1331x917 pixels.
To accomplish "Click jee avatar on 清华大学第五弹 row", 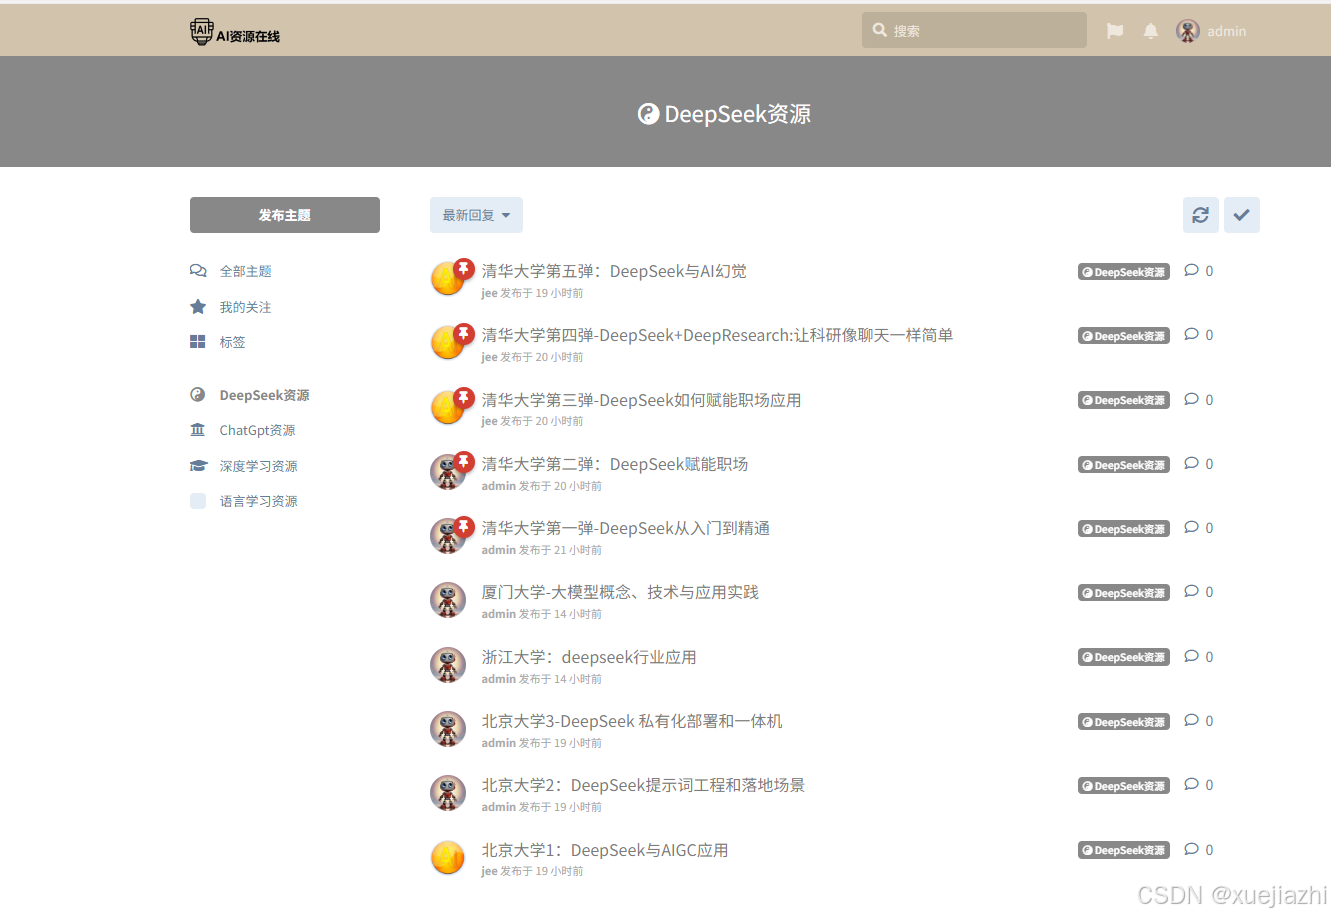I will tap(447, 279).
